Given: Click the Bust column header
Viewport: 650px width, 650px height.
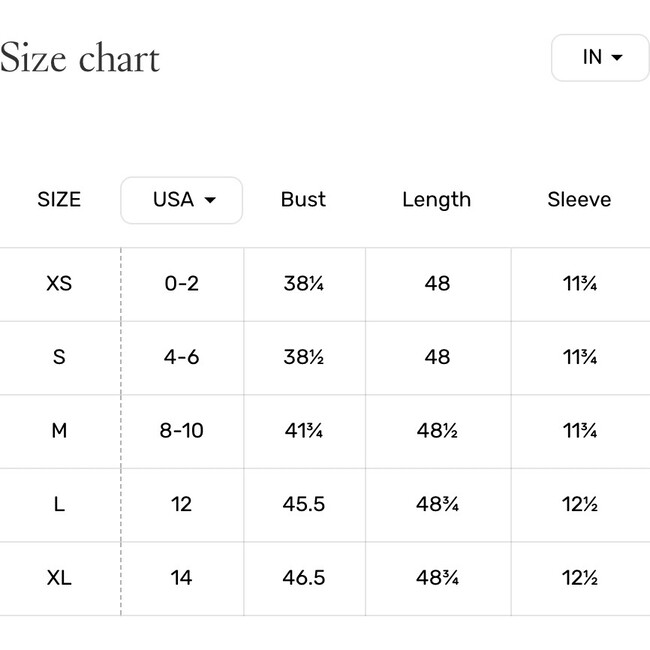Looking at the screenshot, I should 303,199.
